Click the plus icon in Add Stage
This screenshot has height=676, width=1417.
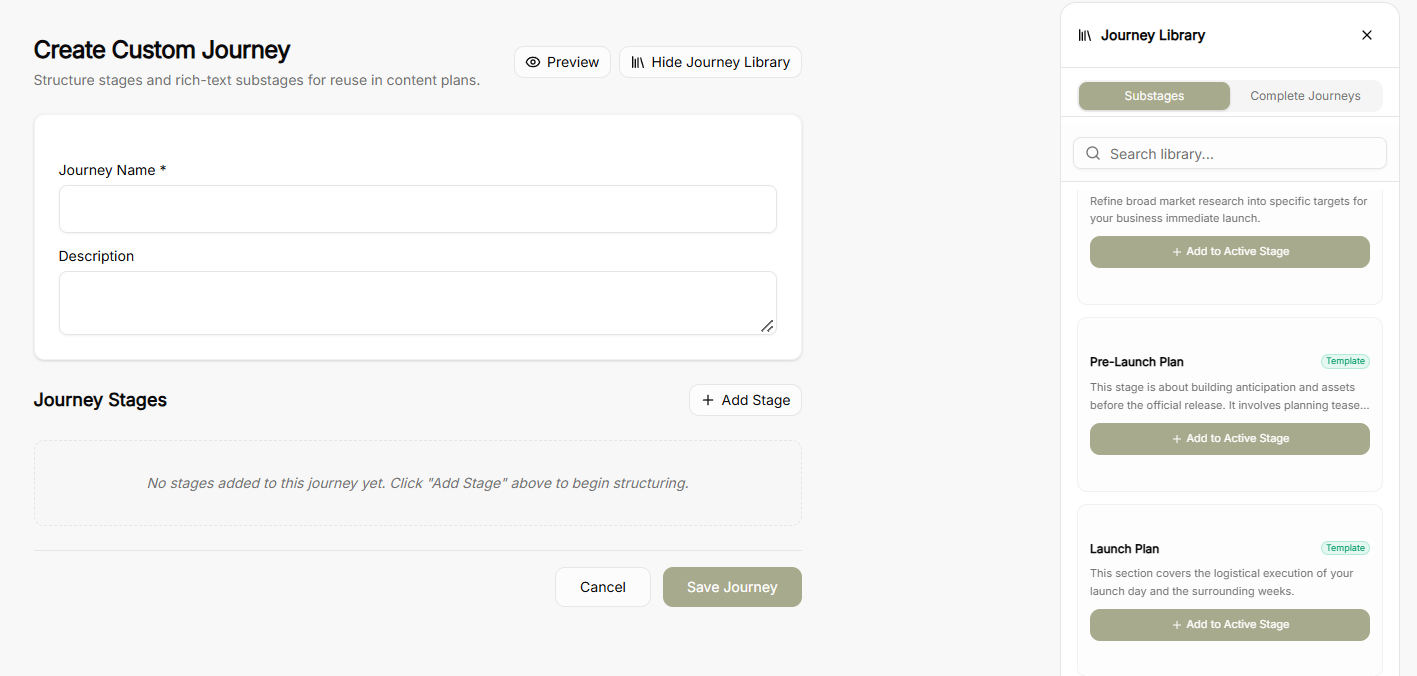tap(708, 400)
